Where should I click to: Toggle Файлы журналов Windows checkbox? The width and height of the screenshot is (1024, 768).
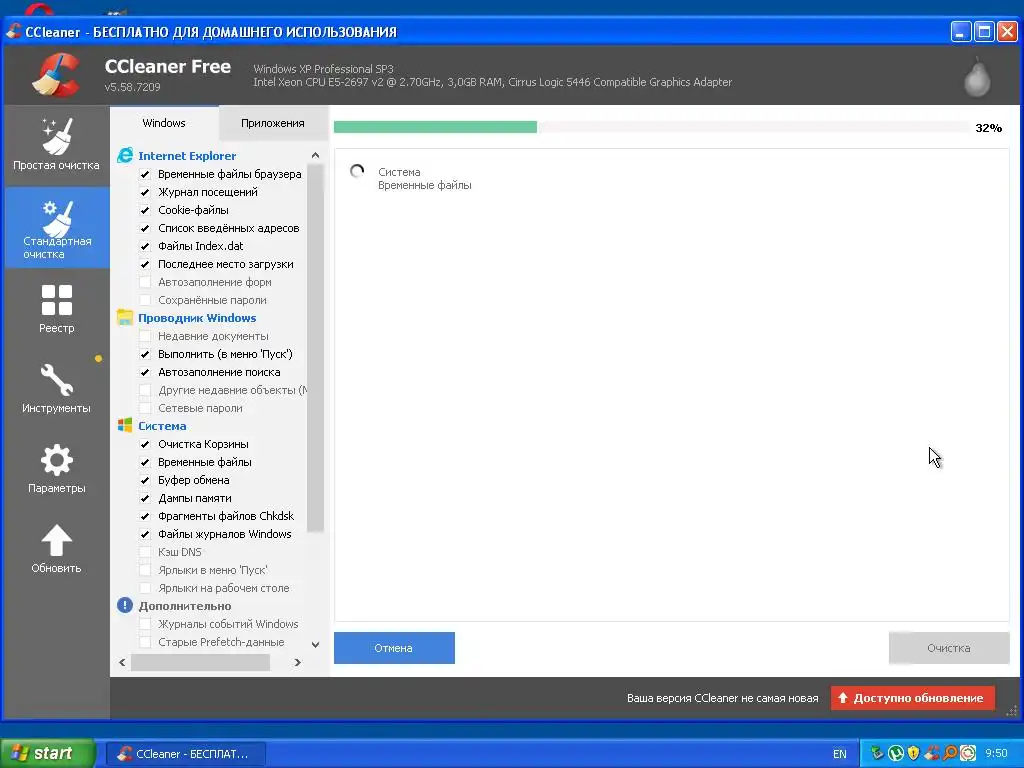145,534
